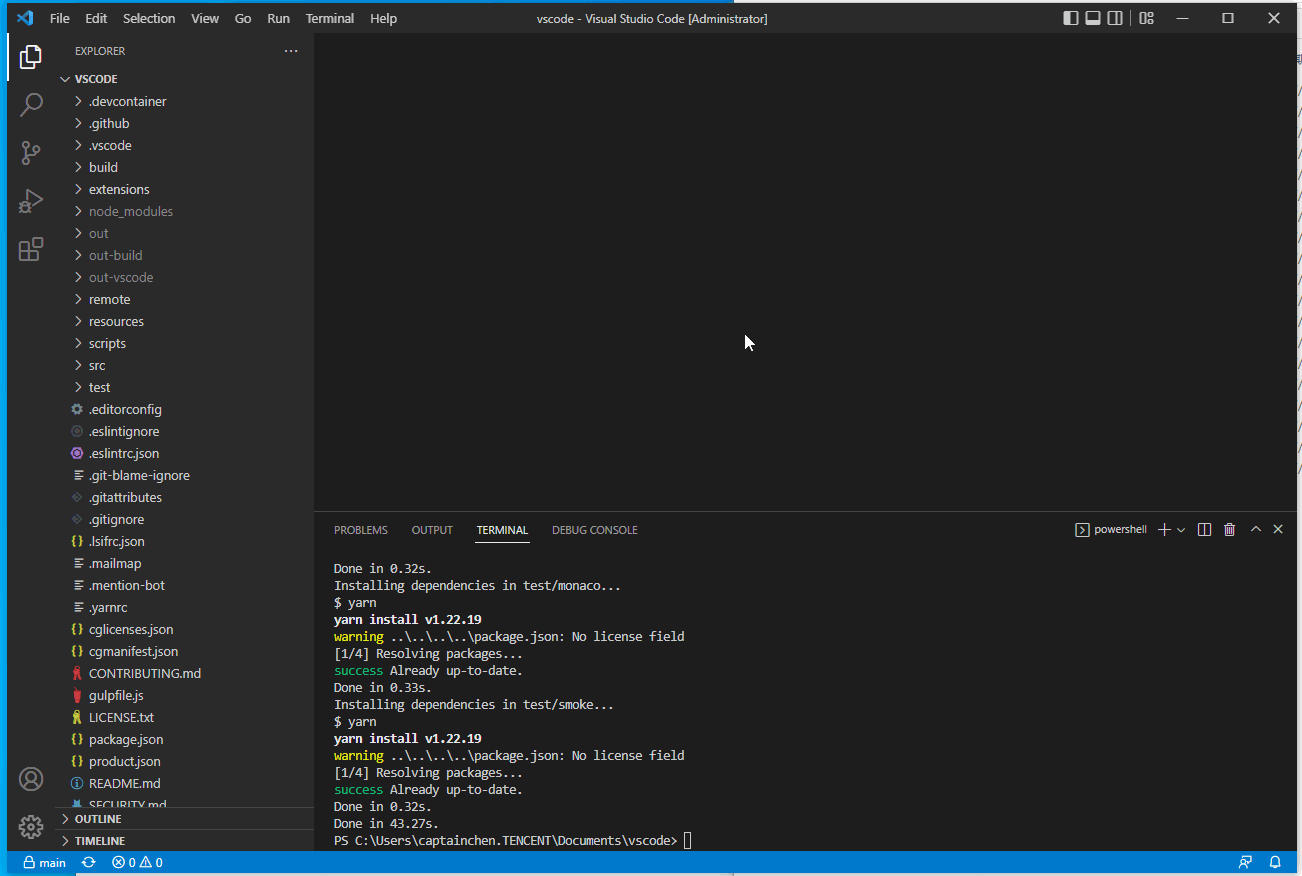Image resolution: width=1302 pixels, height=876 pixels.
Task: Expand the Timeline section
Action: pyautogui.click(x=185, y=841)
